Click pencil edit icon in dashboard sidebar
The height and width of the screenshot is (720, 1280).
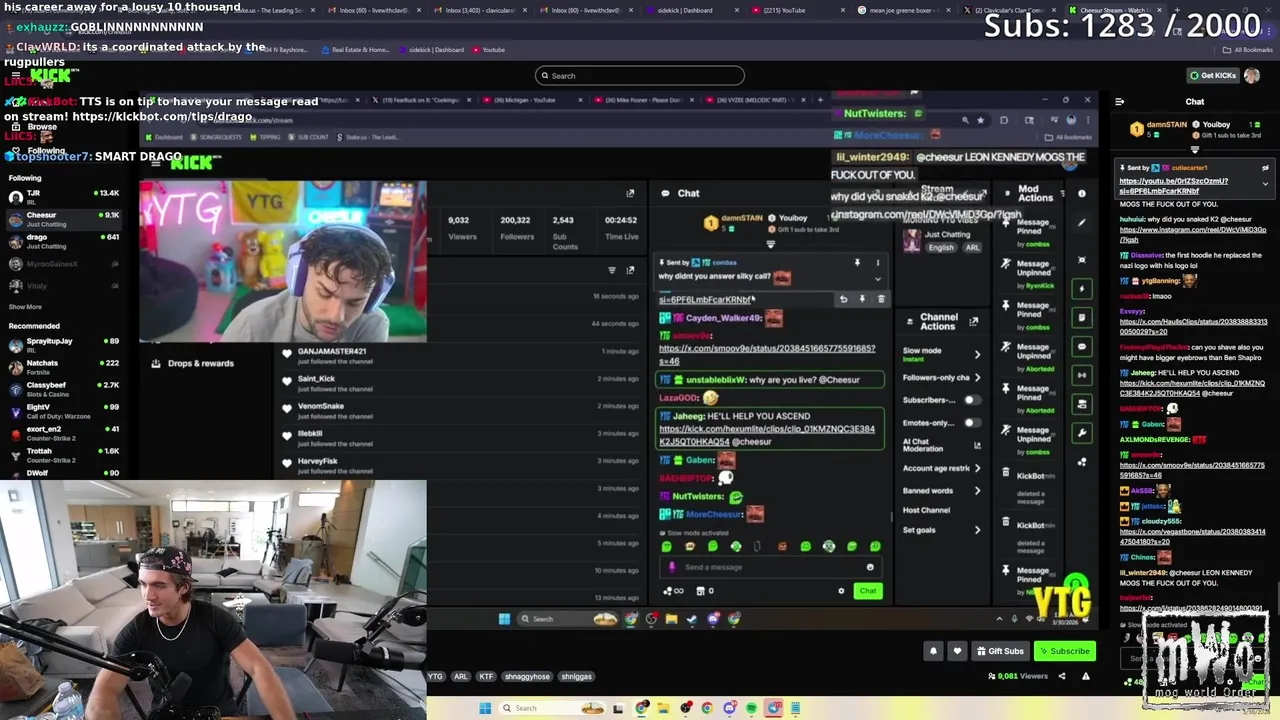[x=1082, y=222]
